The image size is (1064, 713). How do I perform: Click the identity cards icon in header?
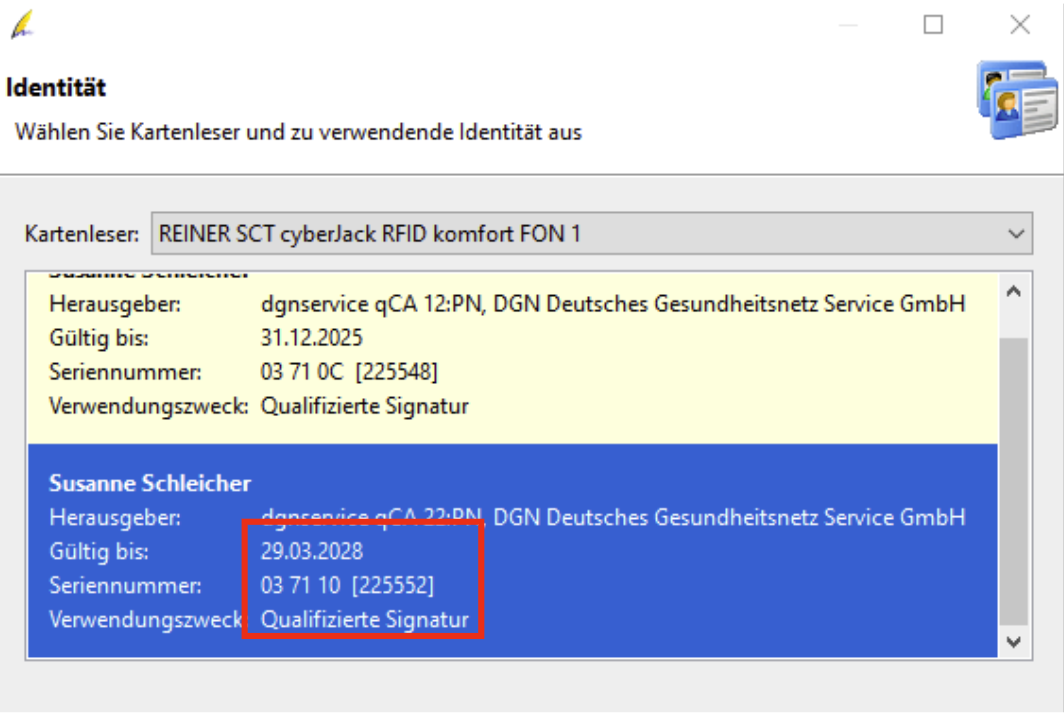click(x=1016, y=101)
